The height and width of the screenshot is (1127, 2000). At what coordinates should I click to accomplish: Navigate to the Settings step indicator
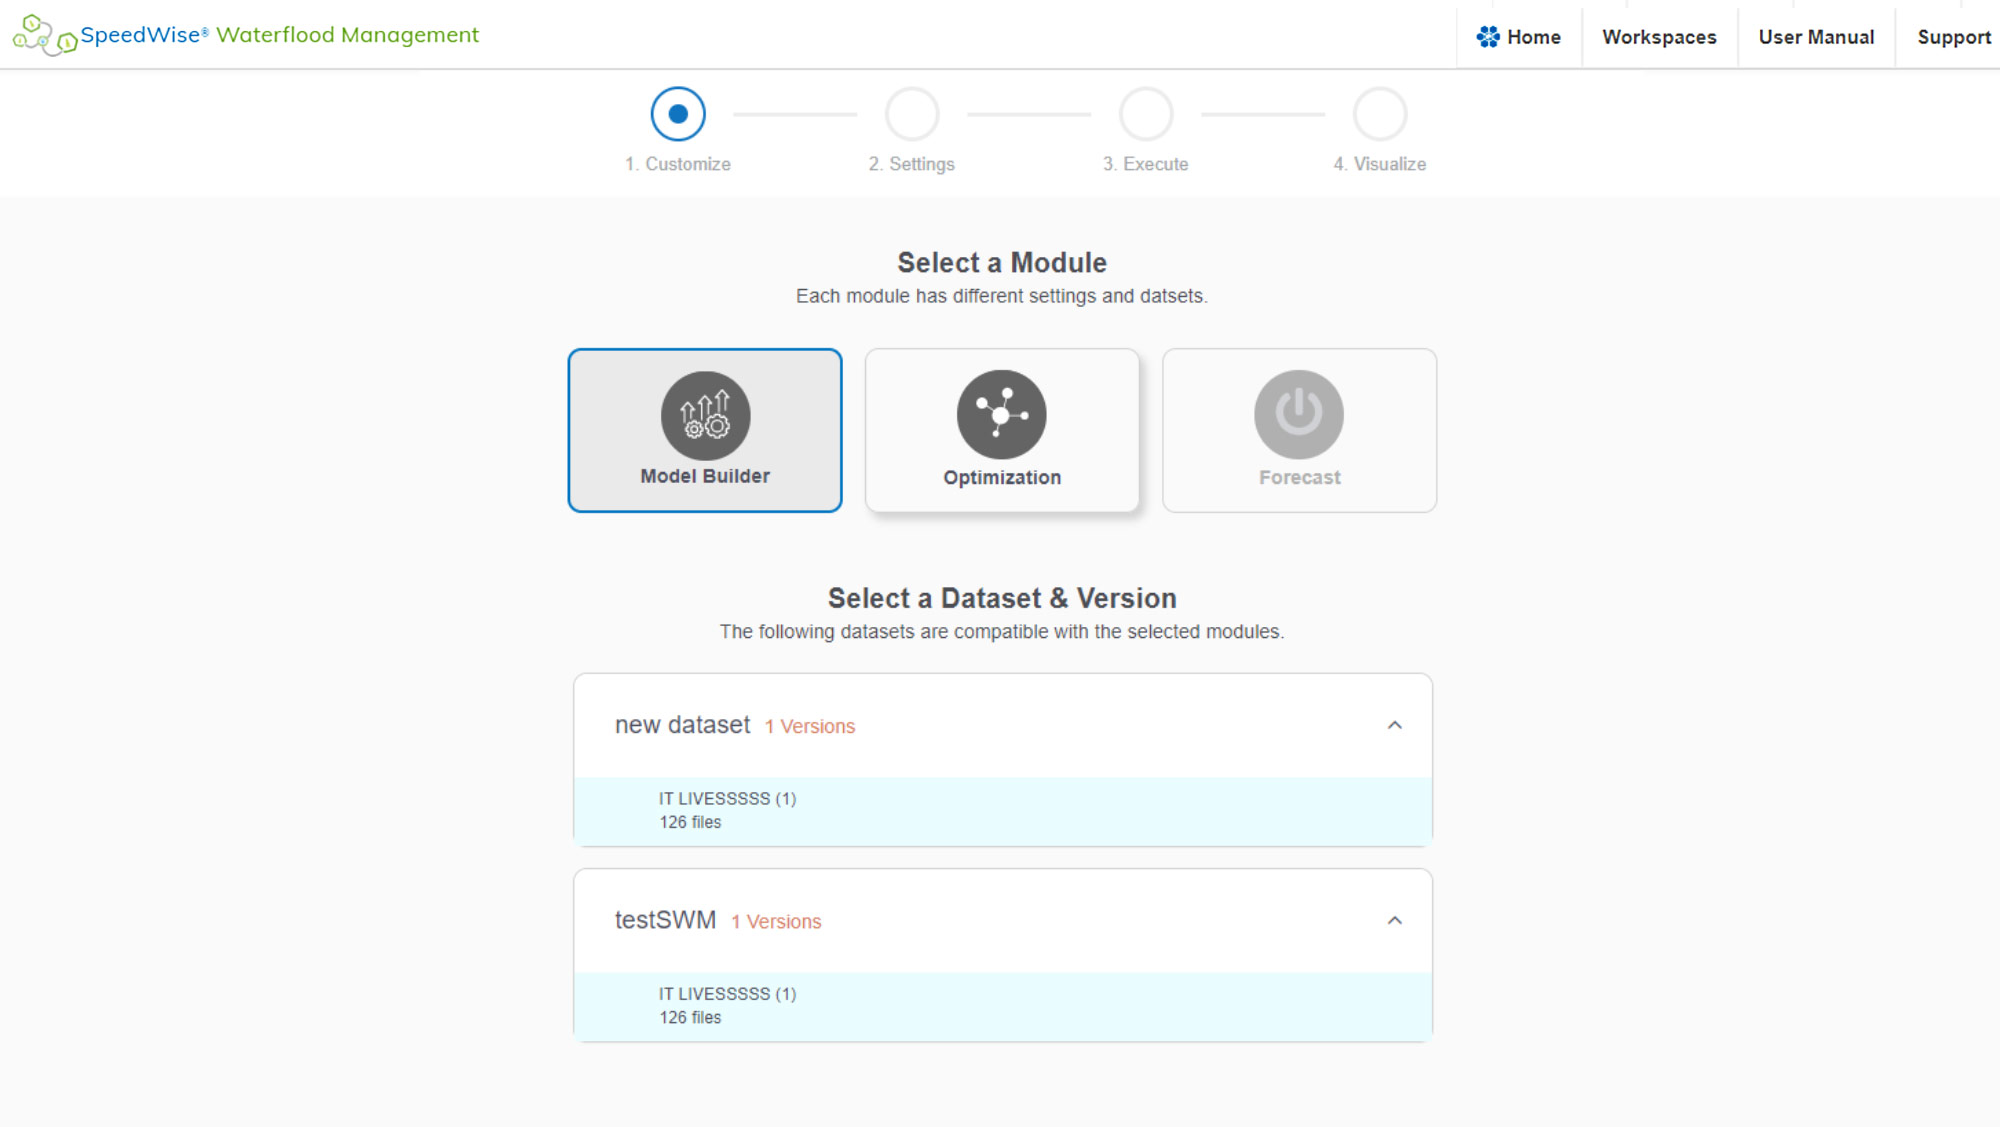coord(912,113)
